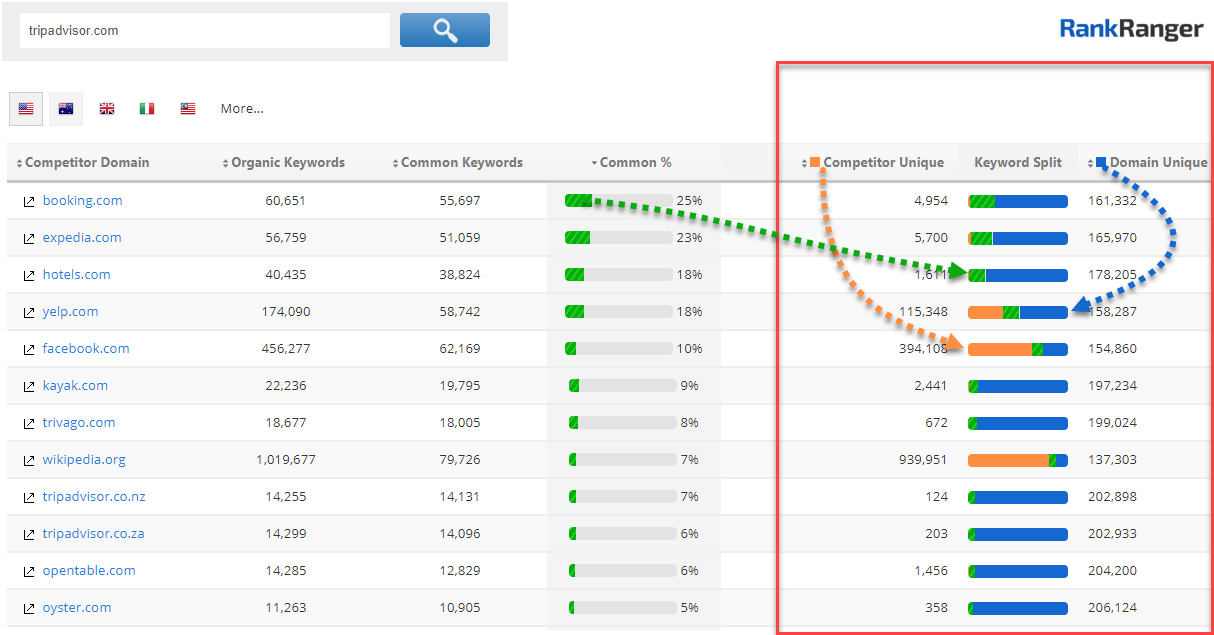Click the keyword split bar for wikipedia.org
1214x635 pixels.
(x=1017, y=460)
